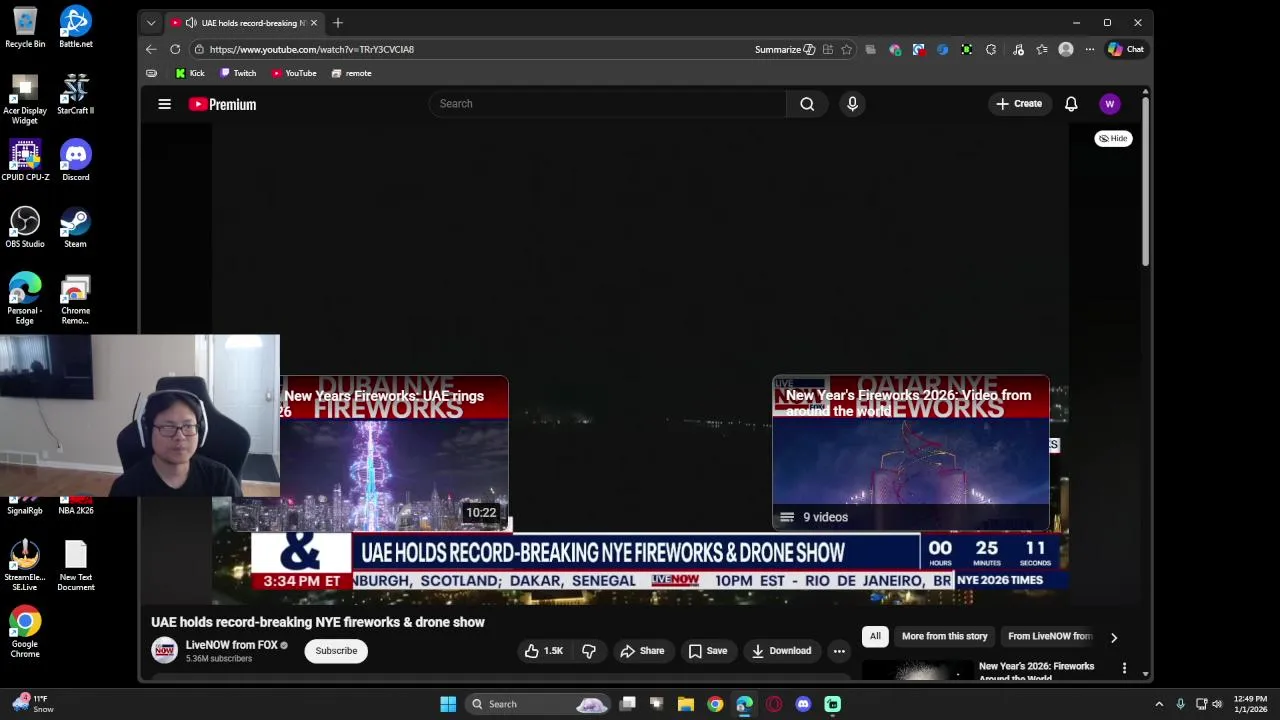Open the YouTube bookmark
1280x720 pixels.
(294, 73)
